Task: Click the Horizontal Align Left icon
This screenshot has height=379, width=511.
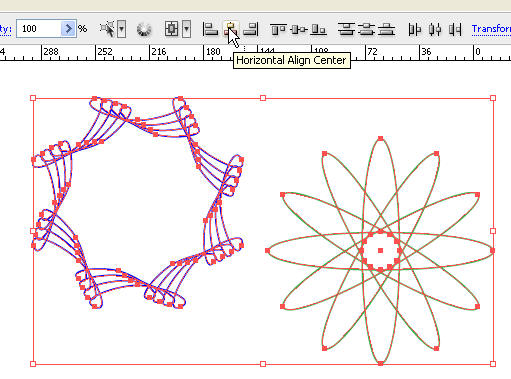Action: click(x=210, y=29)
